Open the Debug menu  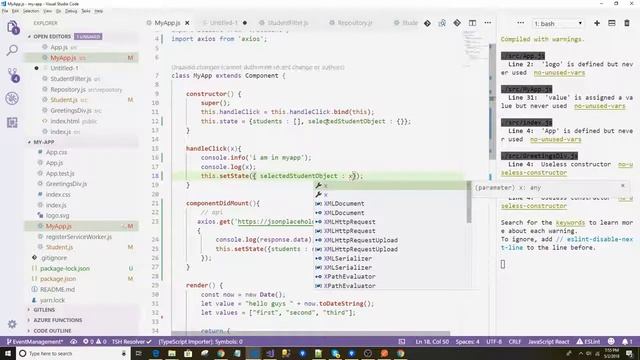click(x=71, y=11)
